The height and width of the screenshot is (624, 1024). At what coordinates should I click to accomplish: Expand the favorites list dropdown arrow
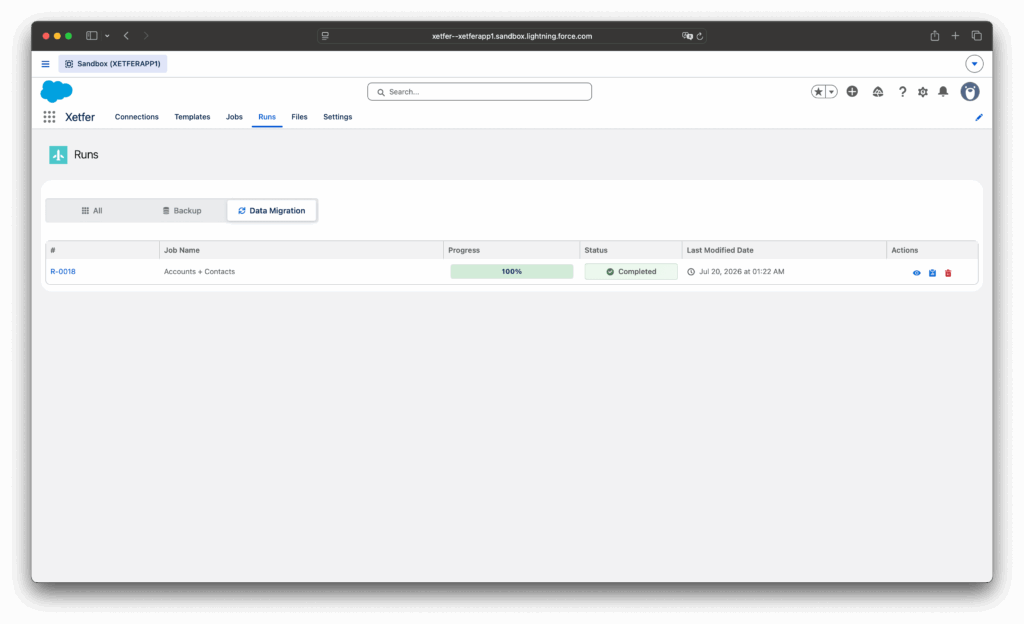point(831,92)
